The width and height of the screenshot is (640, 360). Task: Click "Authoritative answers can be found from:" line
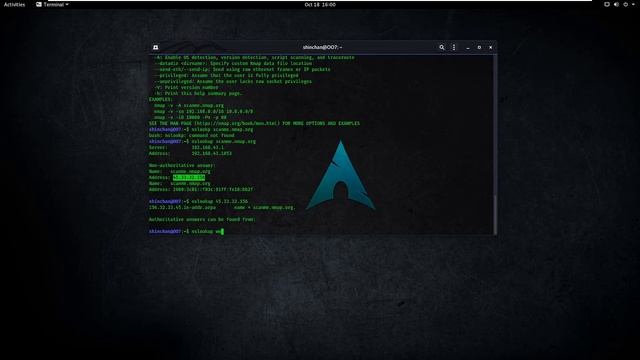(x=202, y=219)
